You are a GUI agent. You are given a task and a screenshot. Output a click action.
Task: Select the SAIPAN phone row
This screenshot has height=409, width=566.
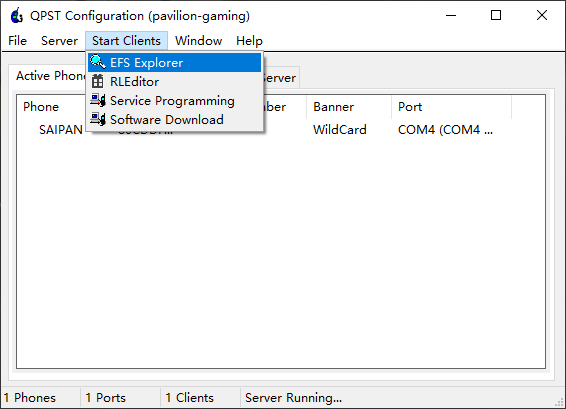point(281,130)
